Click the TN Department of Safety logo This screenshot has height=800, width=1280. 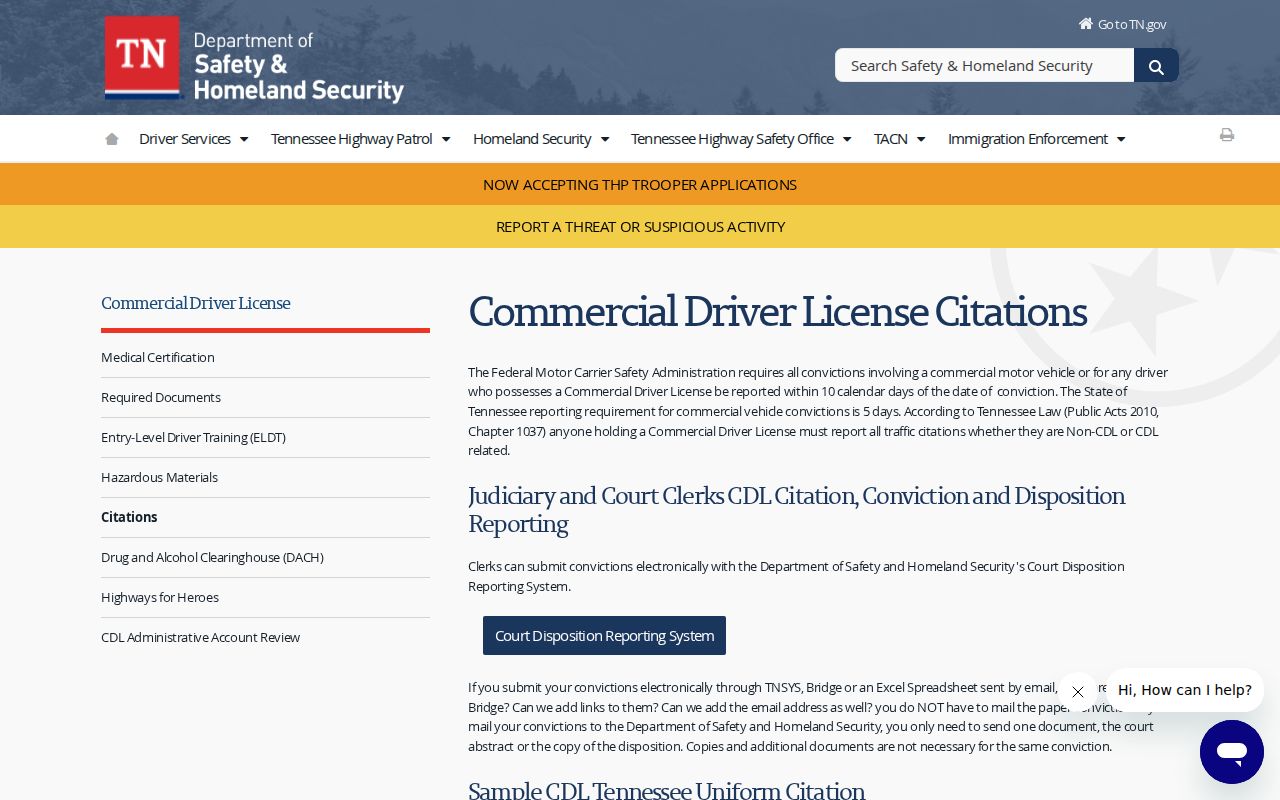click(254, 59)
